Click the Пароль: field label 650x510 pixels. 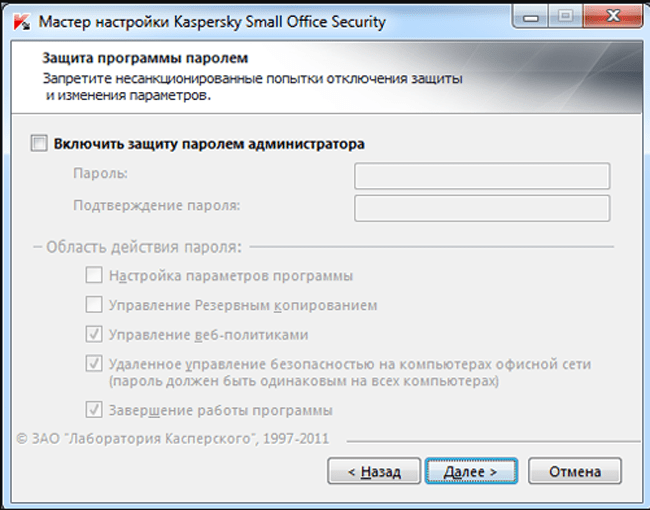(100, 174)
